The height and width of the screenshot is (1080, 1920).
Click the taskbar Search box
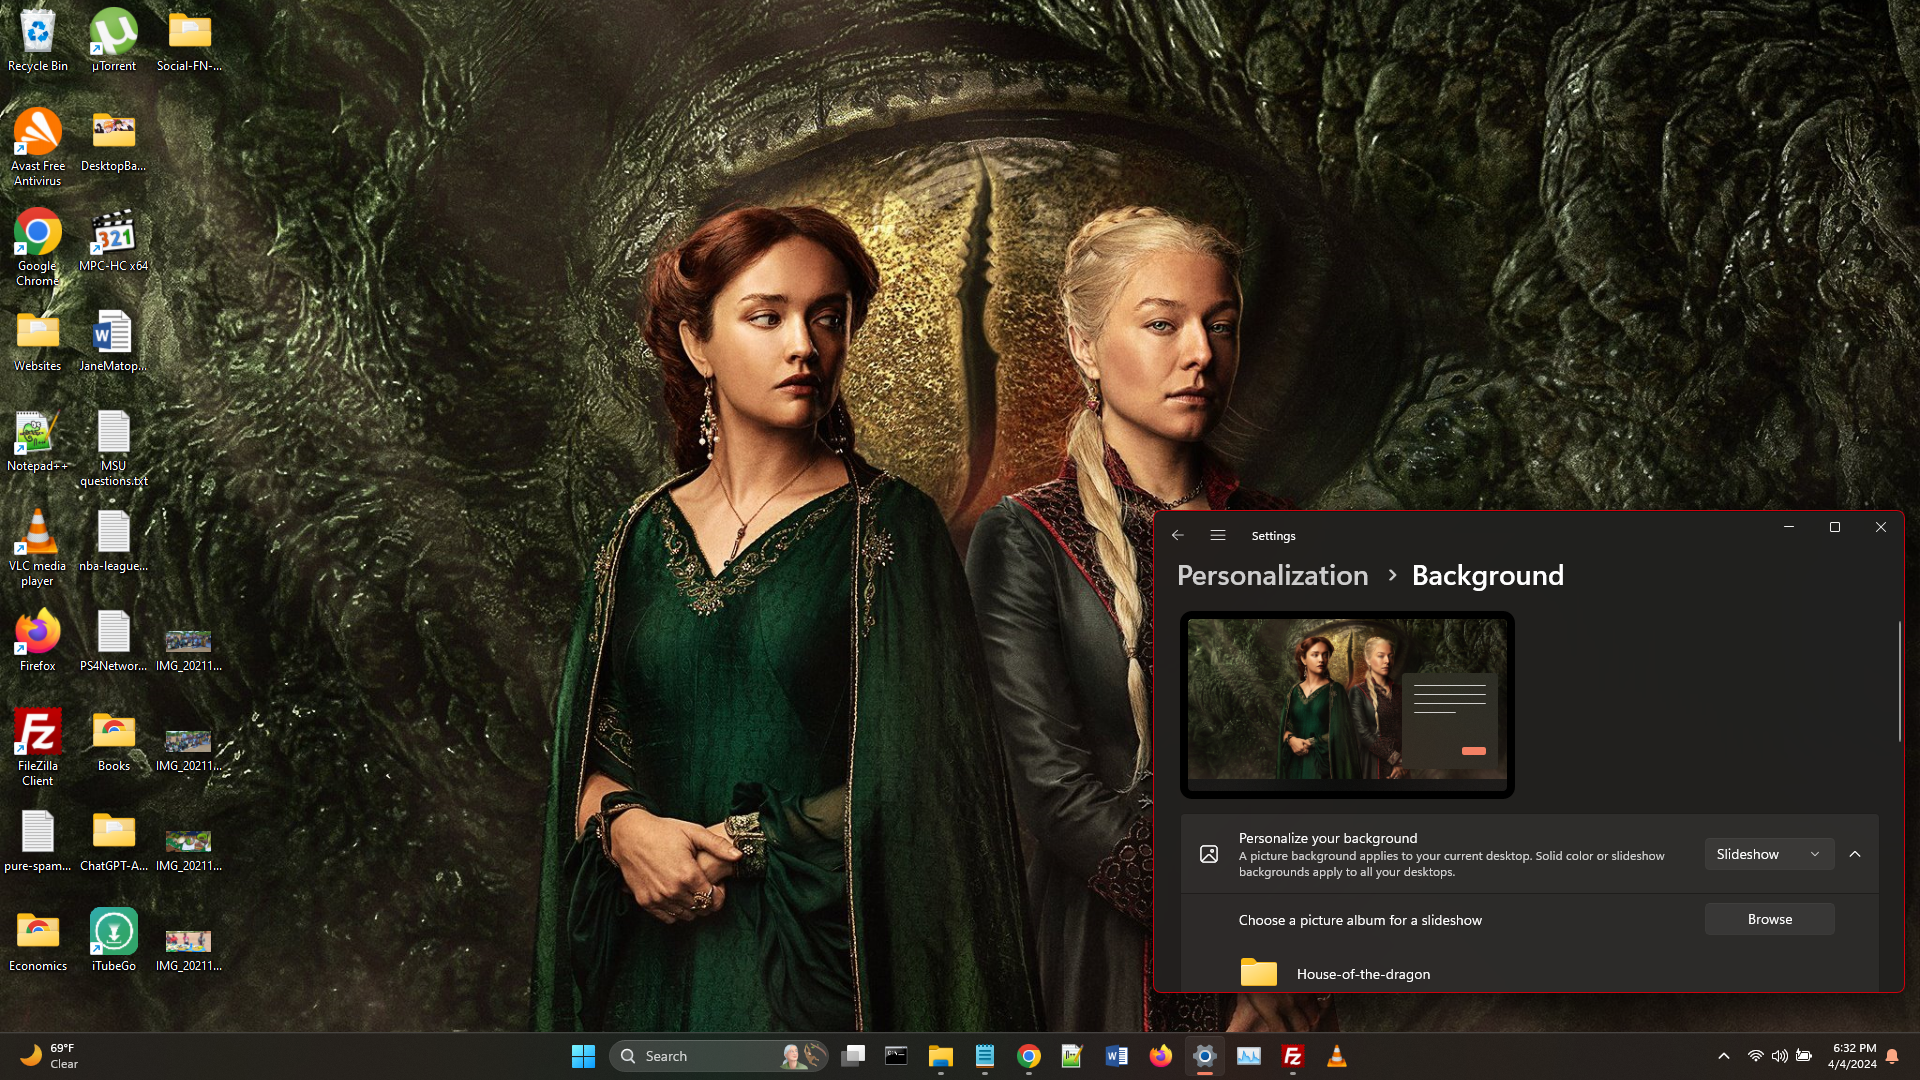[718, 1056]
